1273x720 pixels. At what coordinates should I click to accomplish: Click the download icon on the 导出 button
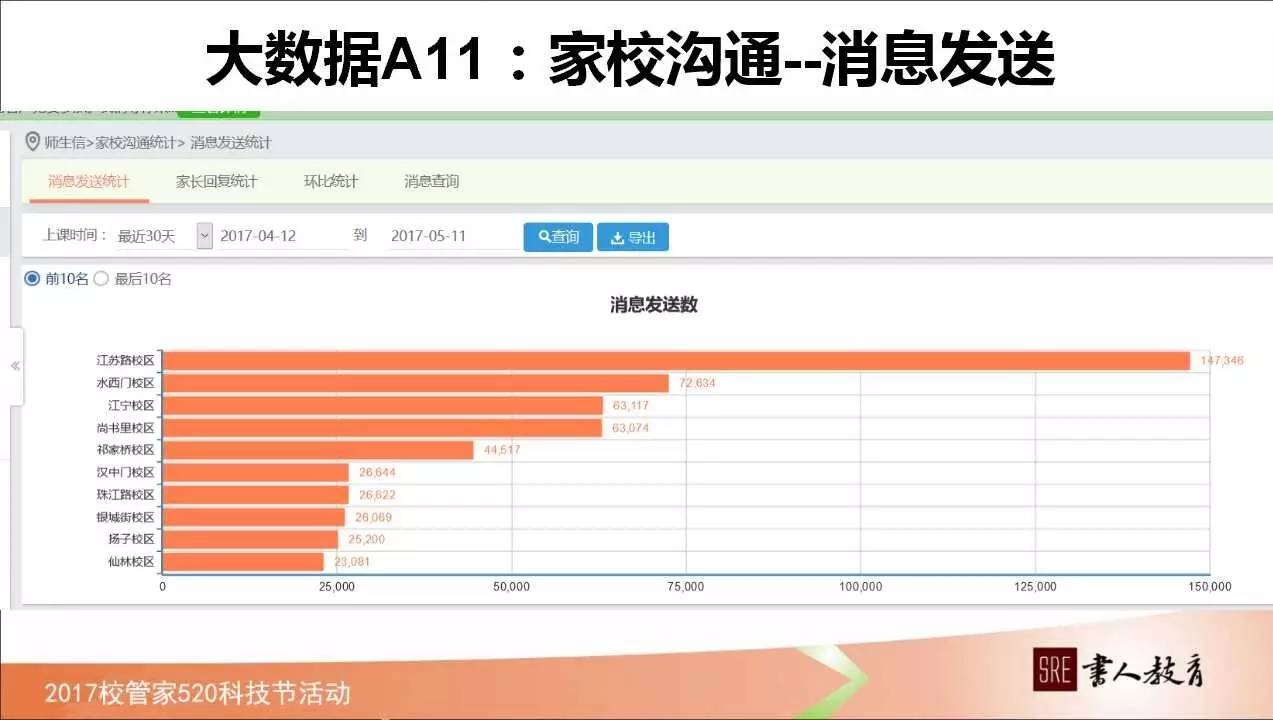(x=618, y=237)
